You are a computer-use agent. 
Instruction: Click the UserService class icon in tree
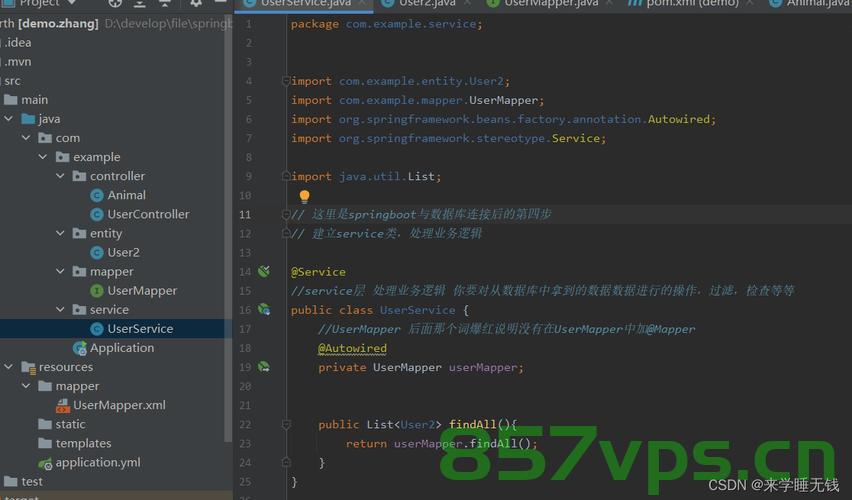[x=97, y=329]
